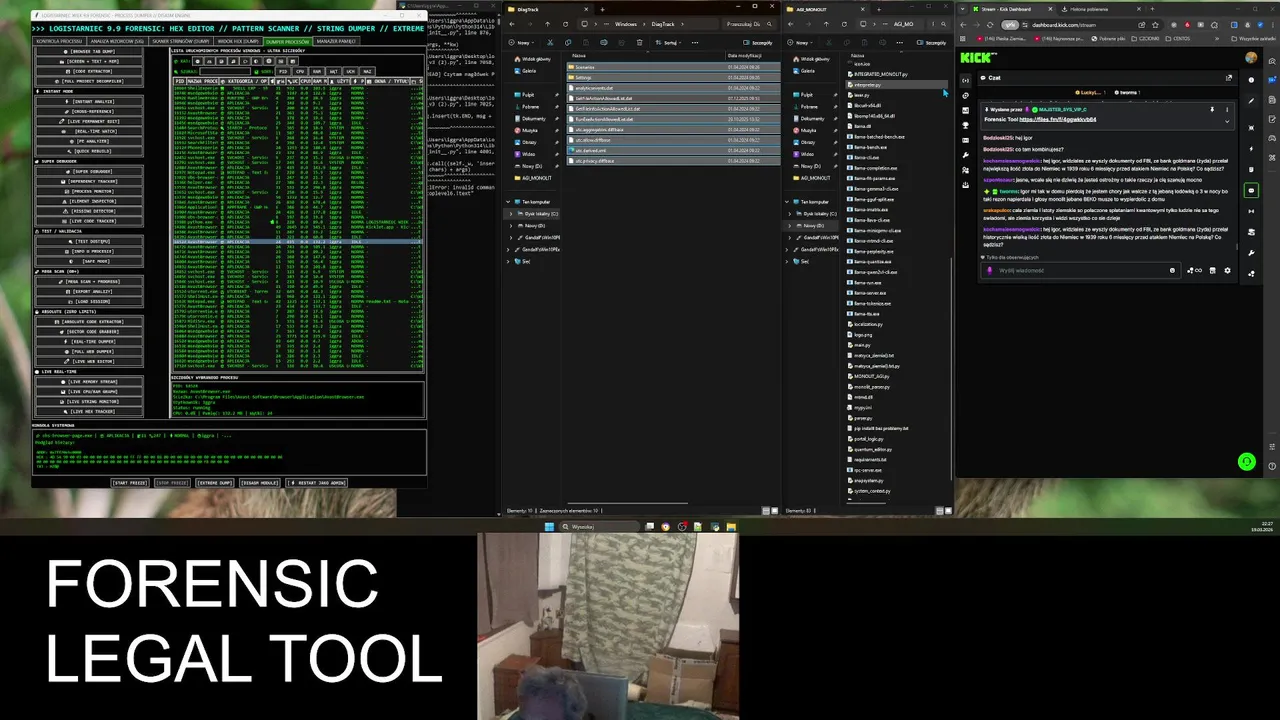Open the community users icon in Kick sidebar
The width and height of the screenshot is (1280, 720).
click(x=965, y=170)
